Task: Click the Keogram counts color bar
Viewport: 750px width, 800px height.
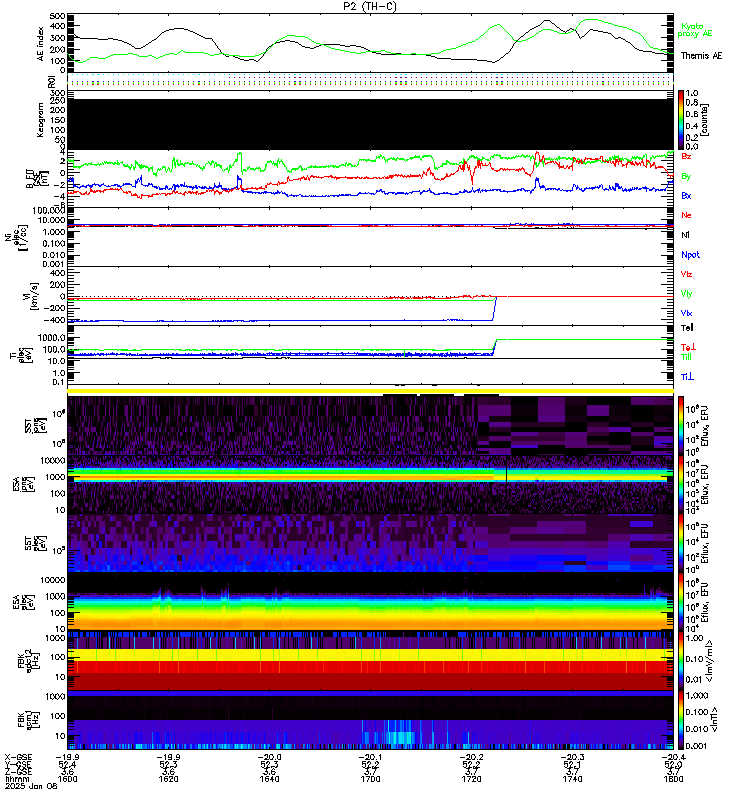Action: click(681, 120)
